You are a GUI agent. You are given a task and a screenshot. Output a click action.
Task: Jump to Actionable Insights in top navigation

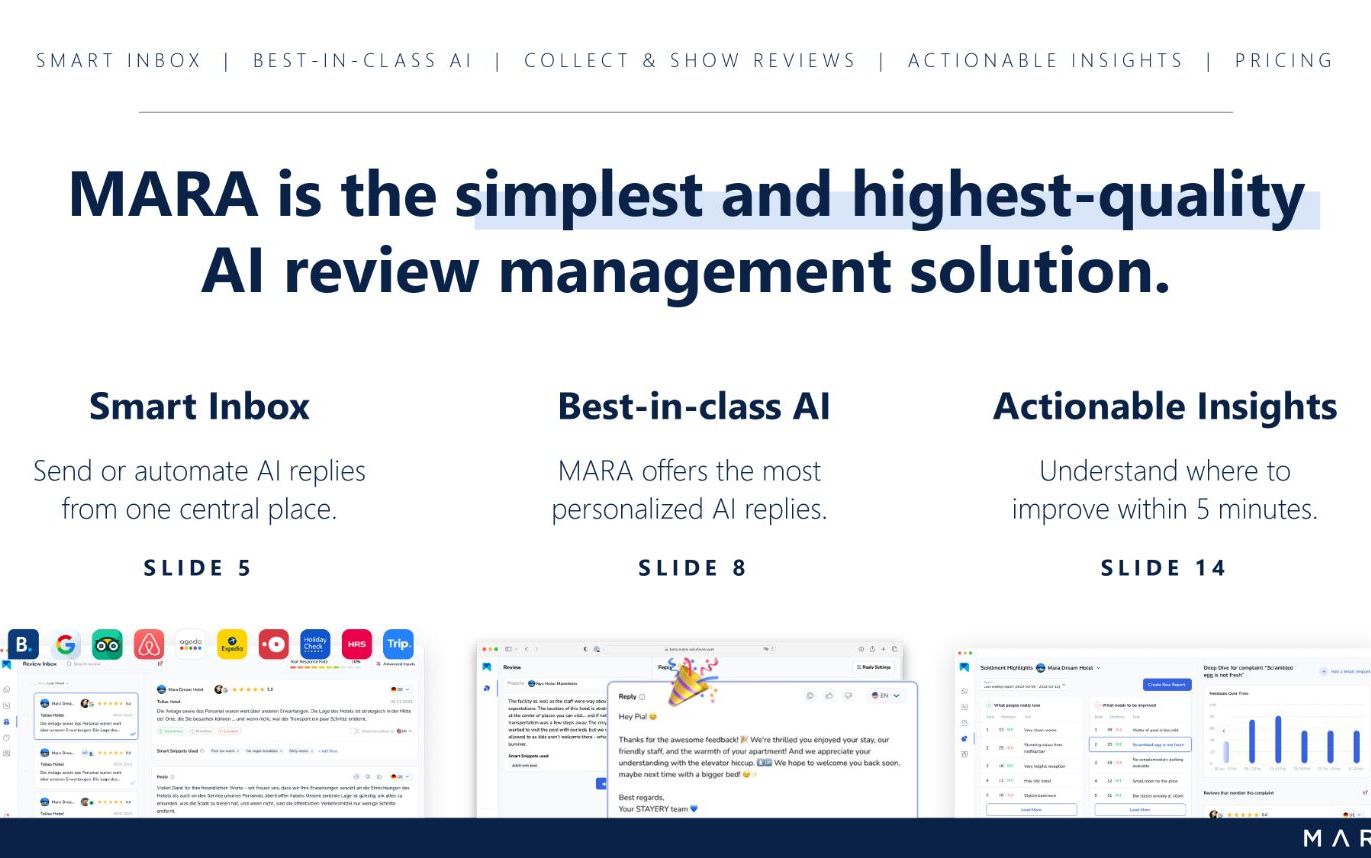1045,60
